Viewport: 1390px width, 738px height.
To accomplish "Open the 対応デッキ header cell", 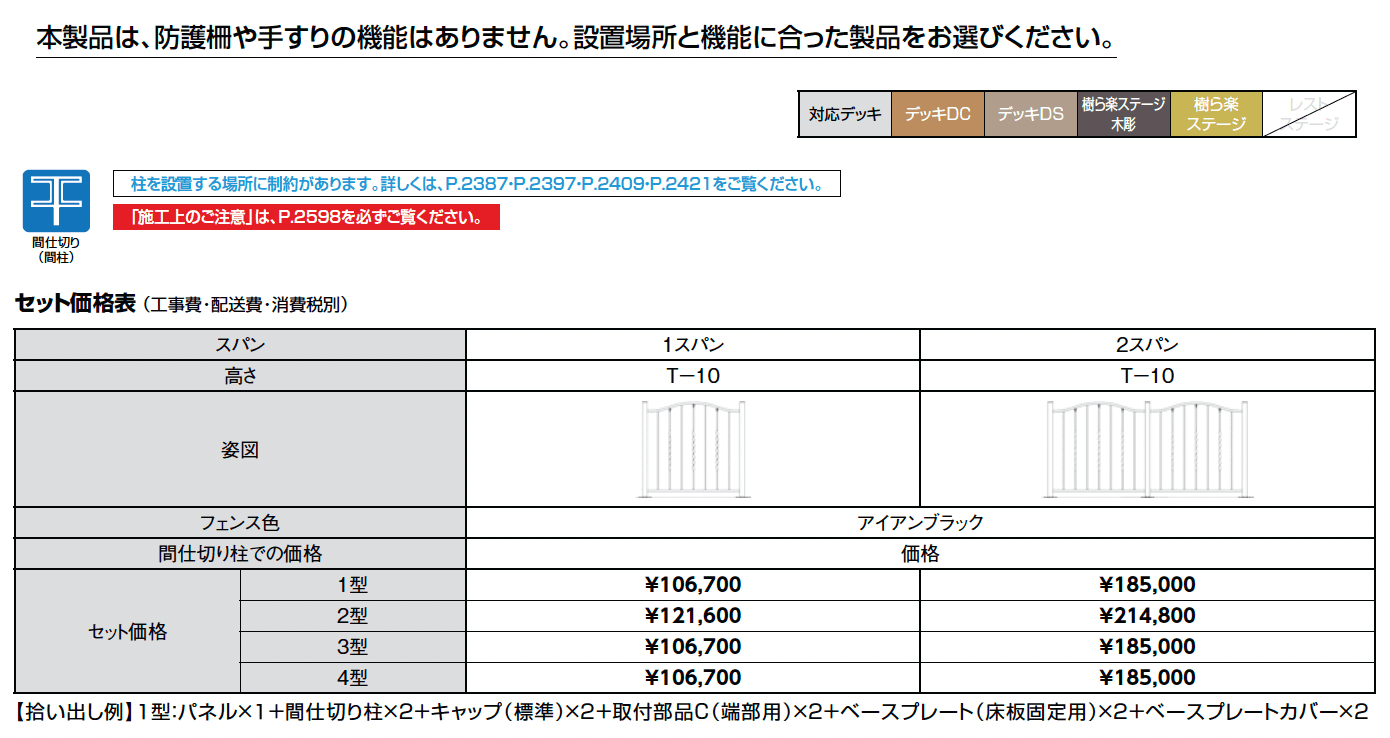I will click(x=845, y=113).
